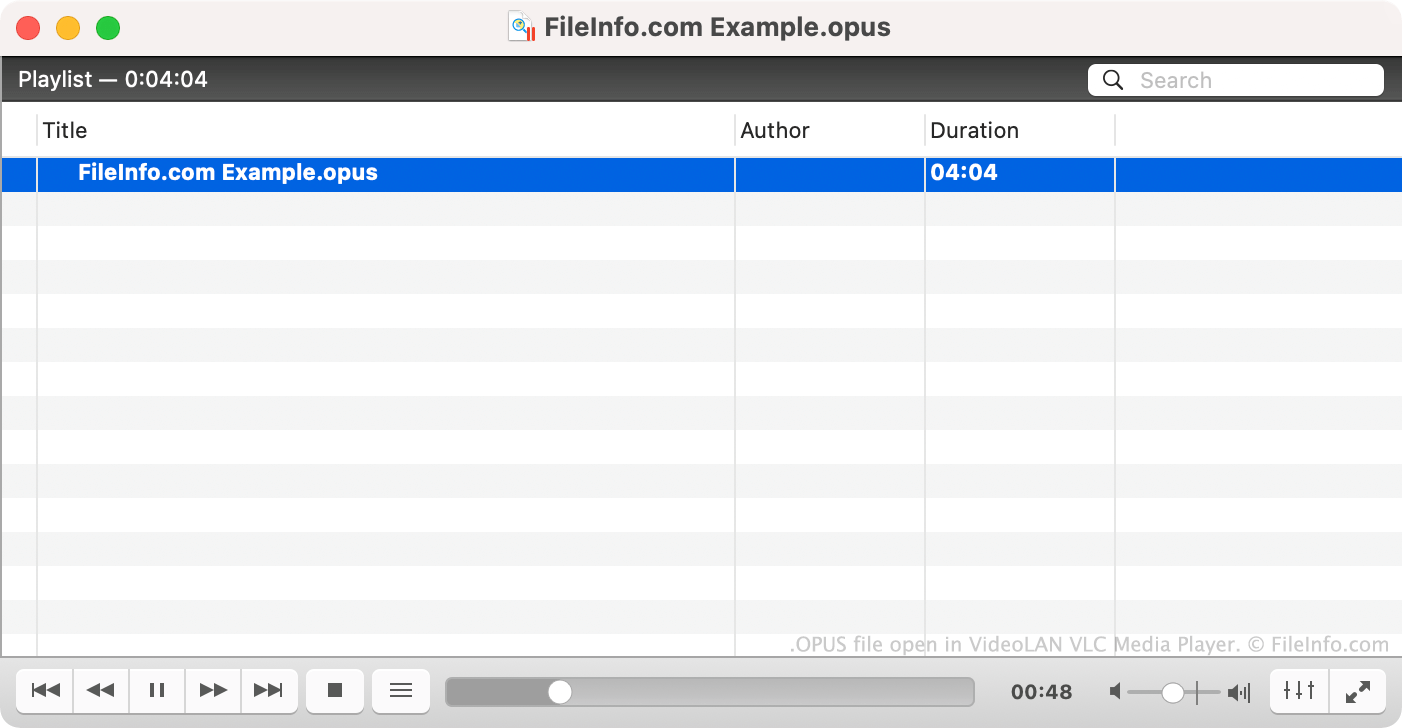Sort the playlist by Author column
Image resolution: width=1402 pixels, height=728 pixels.
point(829,130)
